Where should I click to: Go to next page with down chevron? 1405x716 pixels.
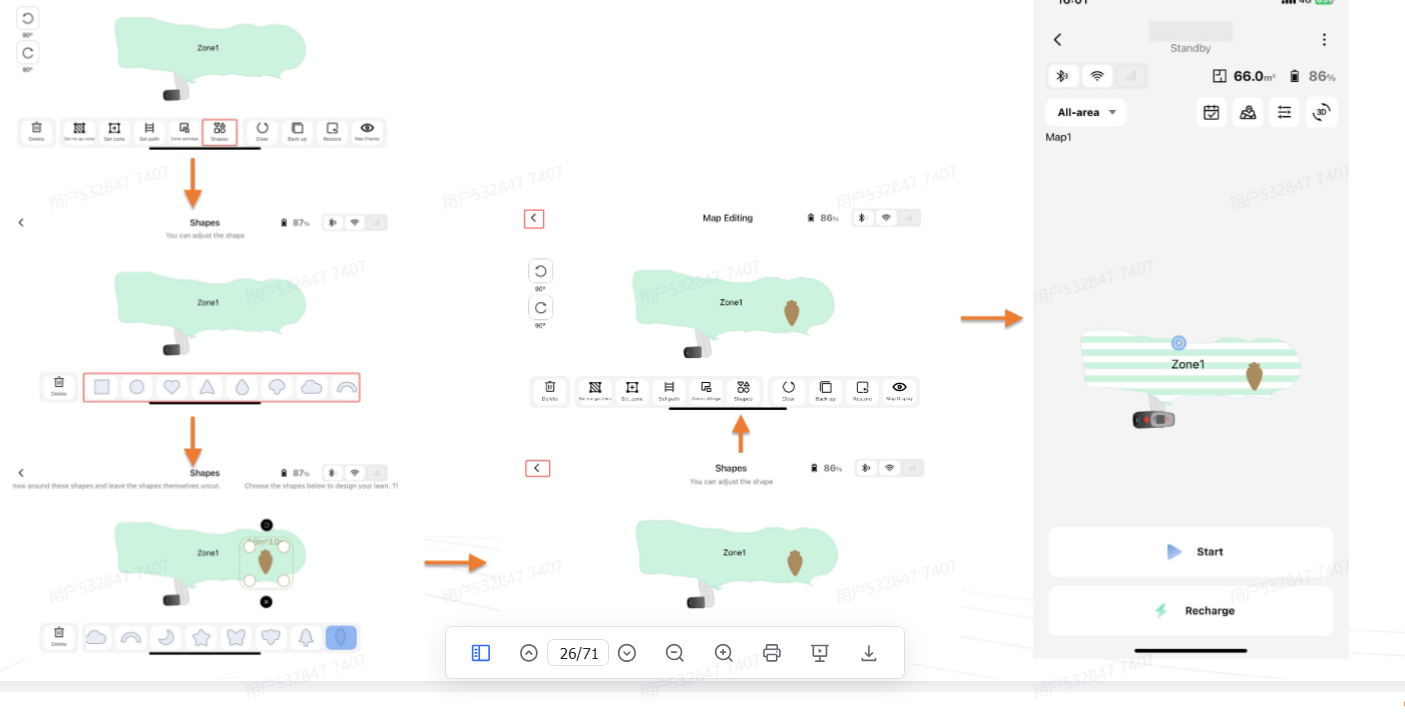627,653
